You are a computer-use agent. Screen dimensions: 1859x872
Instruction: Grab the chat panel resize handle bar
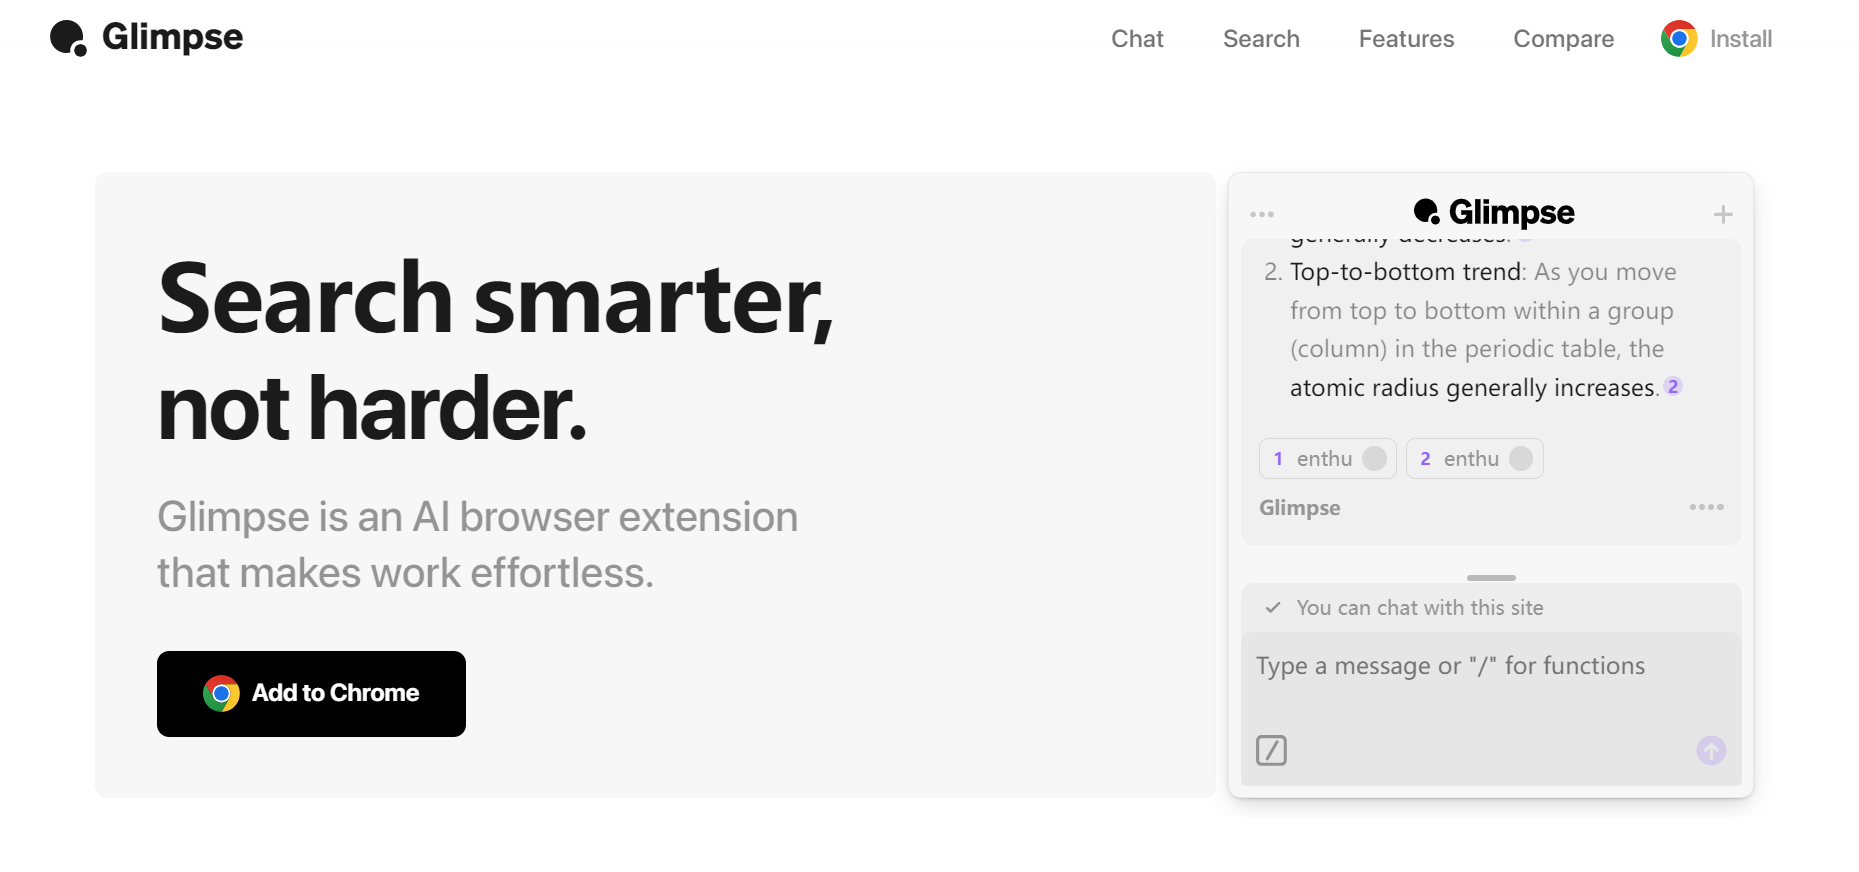click(1491, 578)
